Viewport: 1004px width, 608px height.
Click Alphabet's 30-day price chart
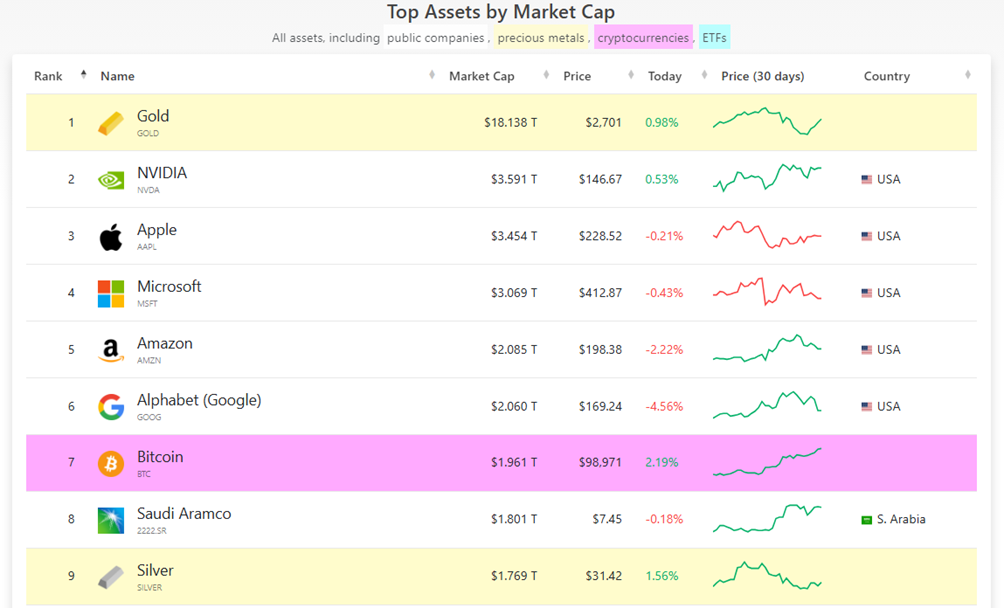point(767,405)
